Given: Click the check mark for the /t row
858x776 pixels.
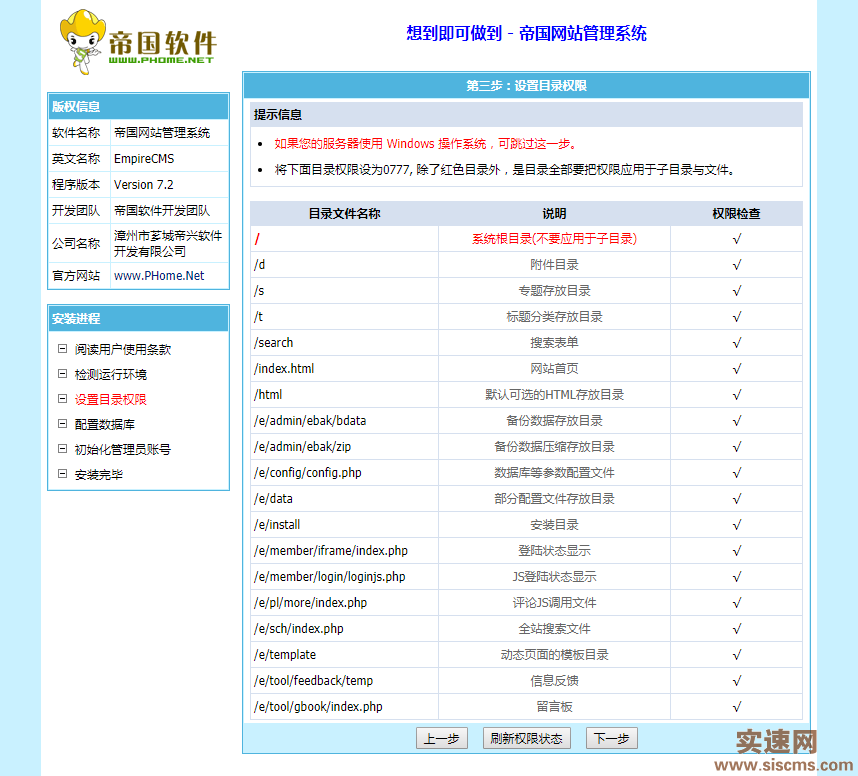Looking at the screenshot, I should (737, 317).
